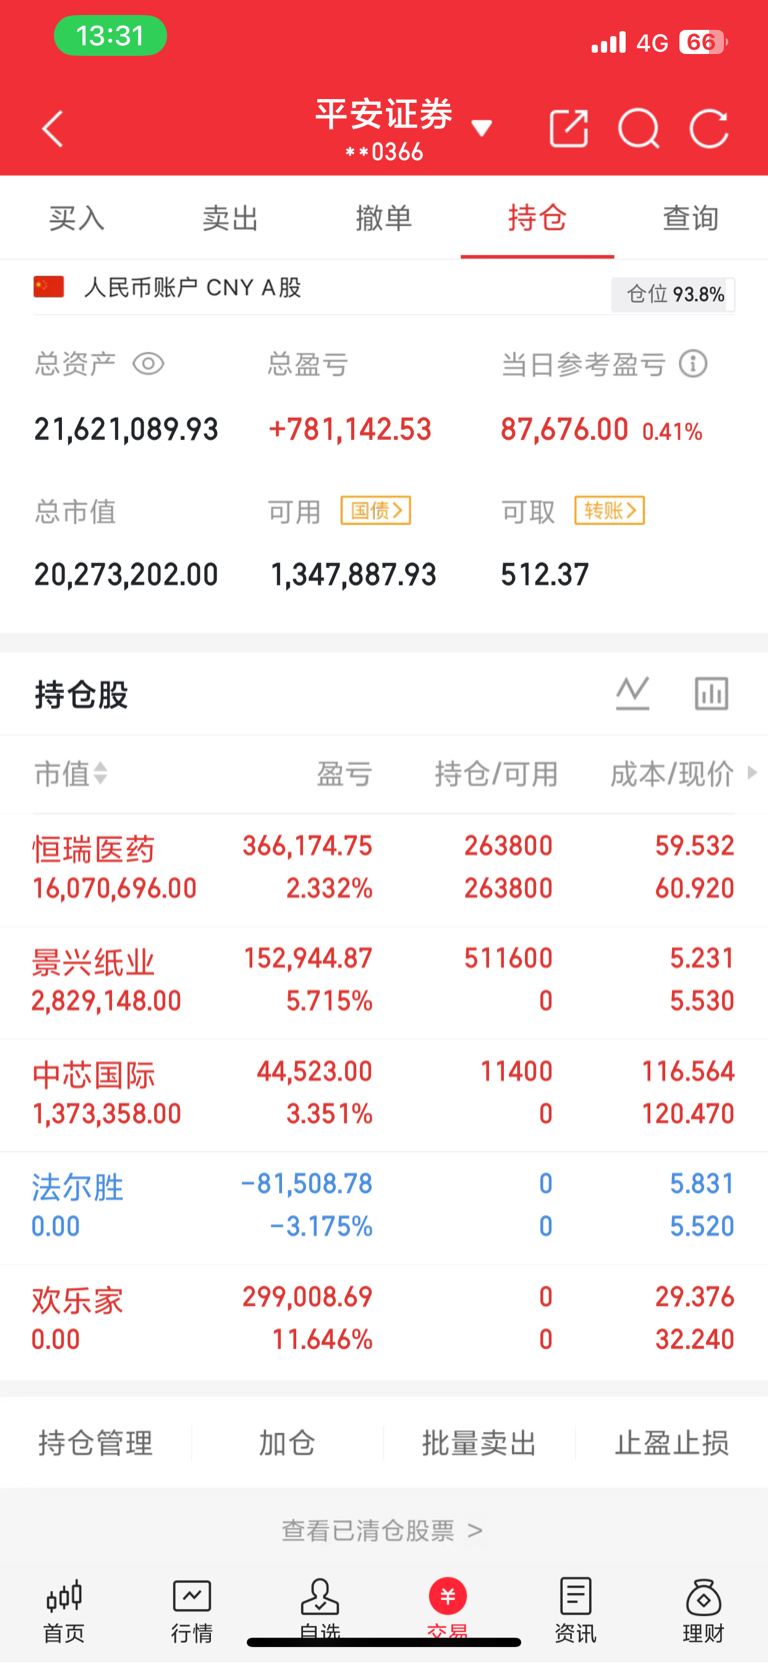Screen dimensions: 768x1663
Task: Tap today's profit value 87,676.00
Action: point(564,430)
